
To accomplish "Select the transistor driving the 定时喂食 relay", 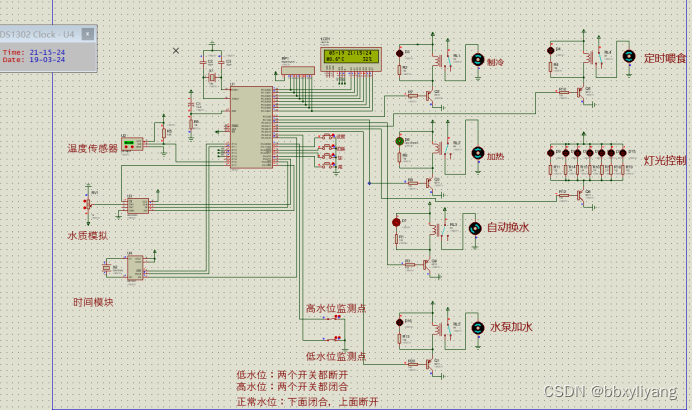I will 581,92.
